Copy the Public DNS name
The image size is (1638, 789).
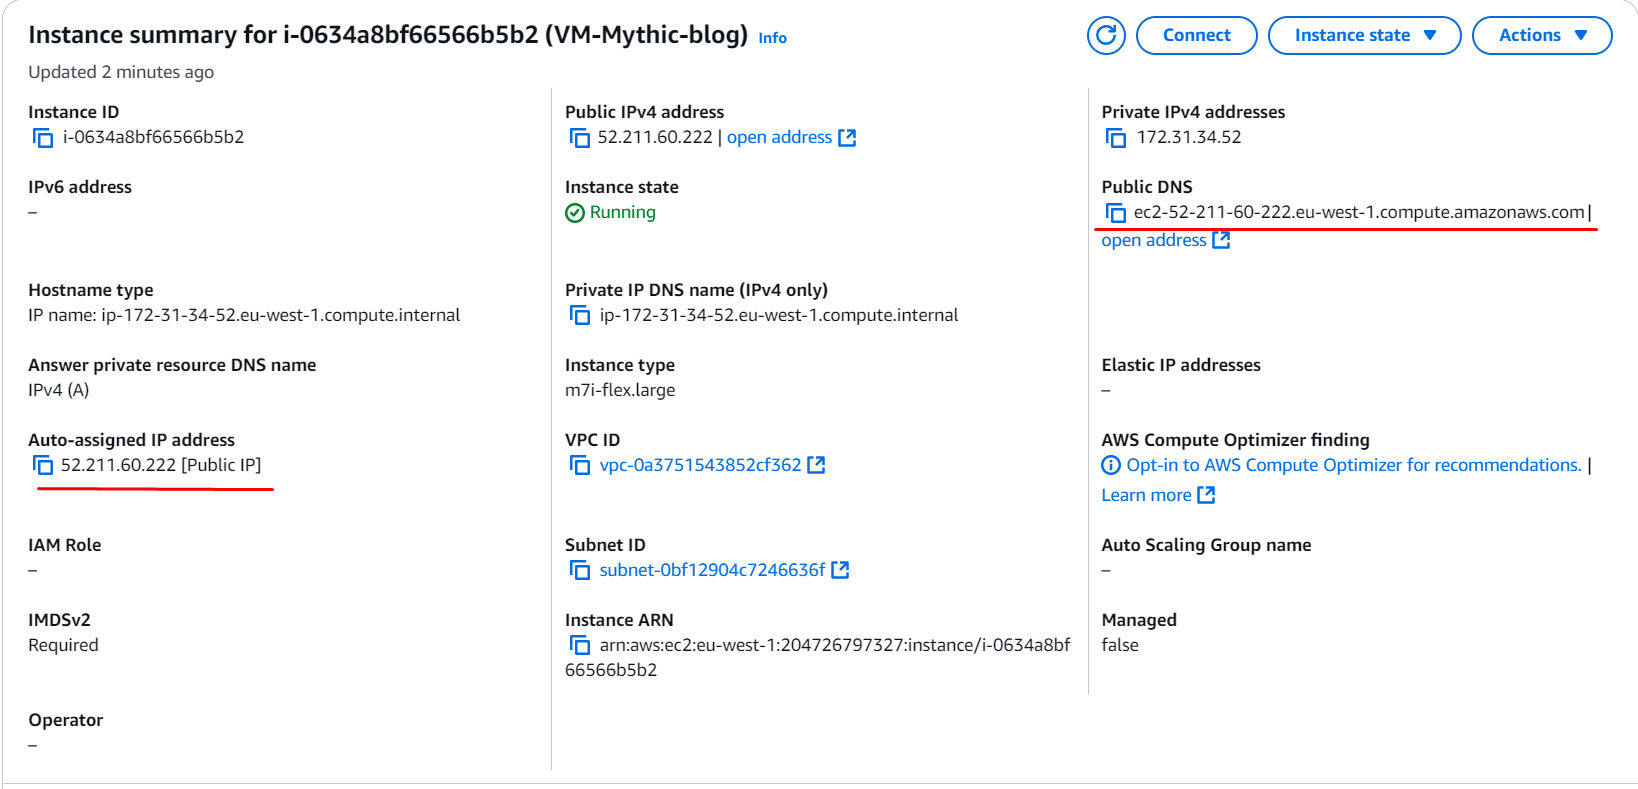(x=1116, y=212)
